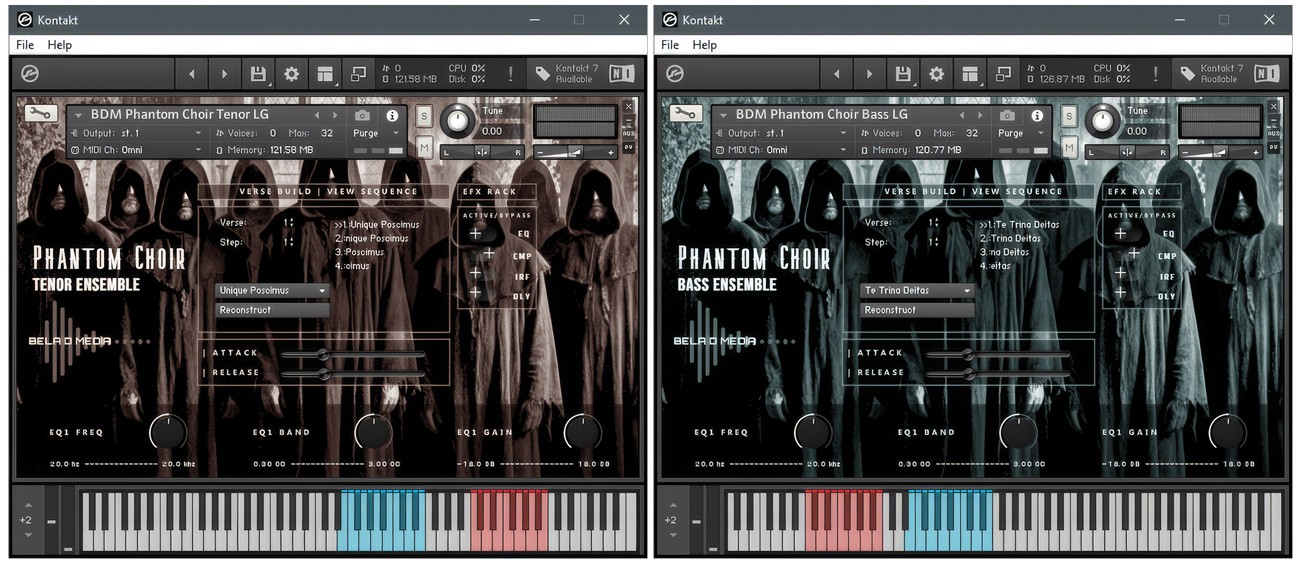Click octave up arrow beside Tenor keyboard

coord(27,505)
